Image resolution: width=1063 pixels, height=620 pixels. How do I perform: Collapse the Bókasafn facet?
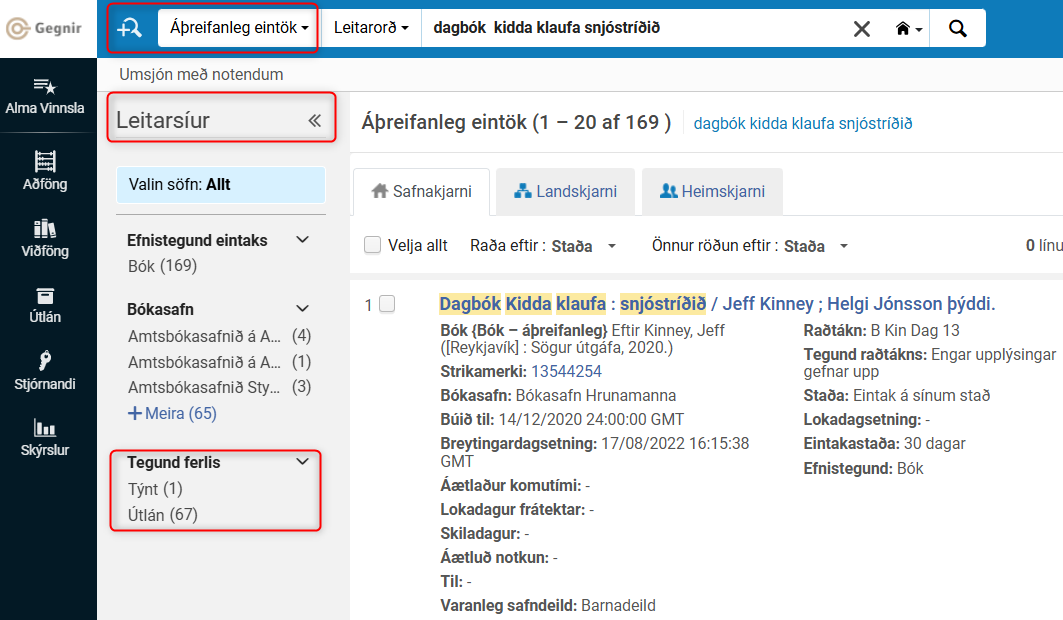302,309
